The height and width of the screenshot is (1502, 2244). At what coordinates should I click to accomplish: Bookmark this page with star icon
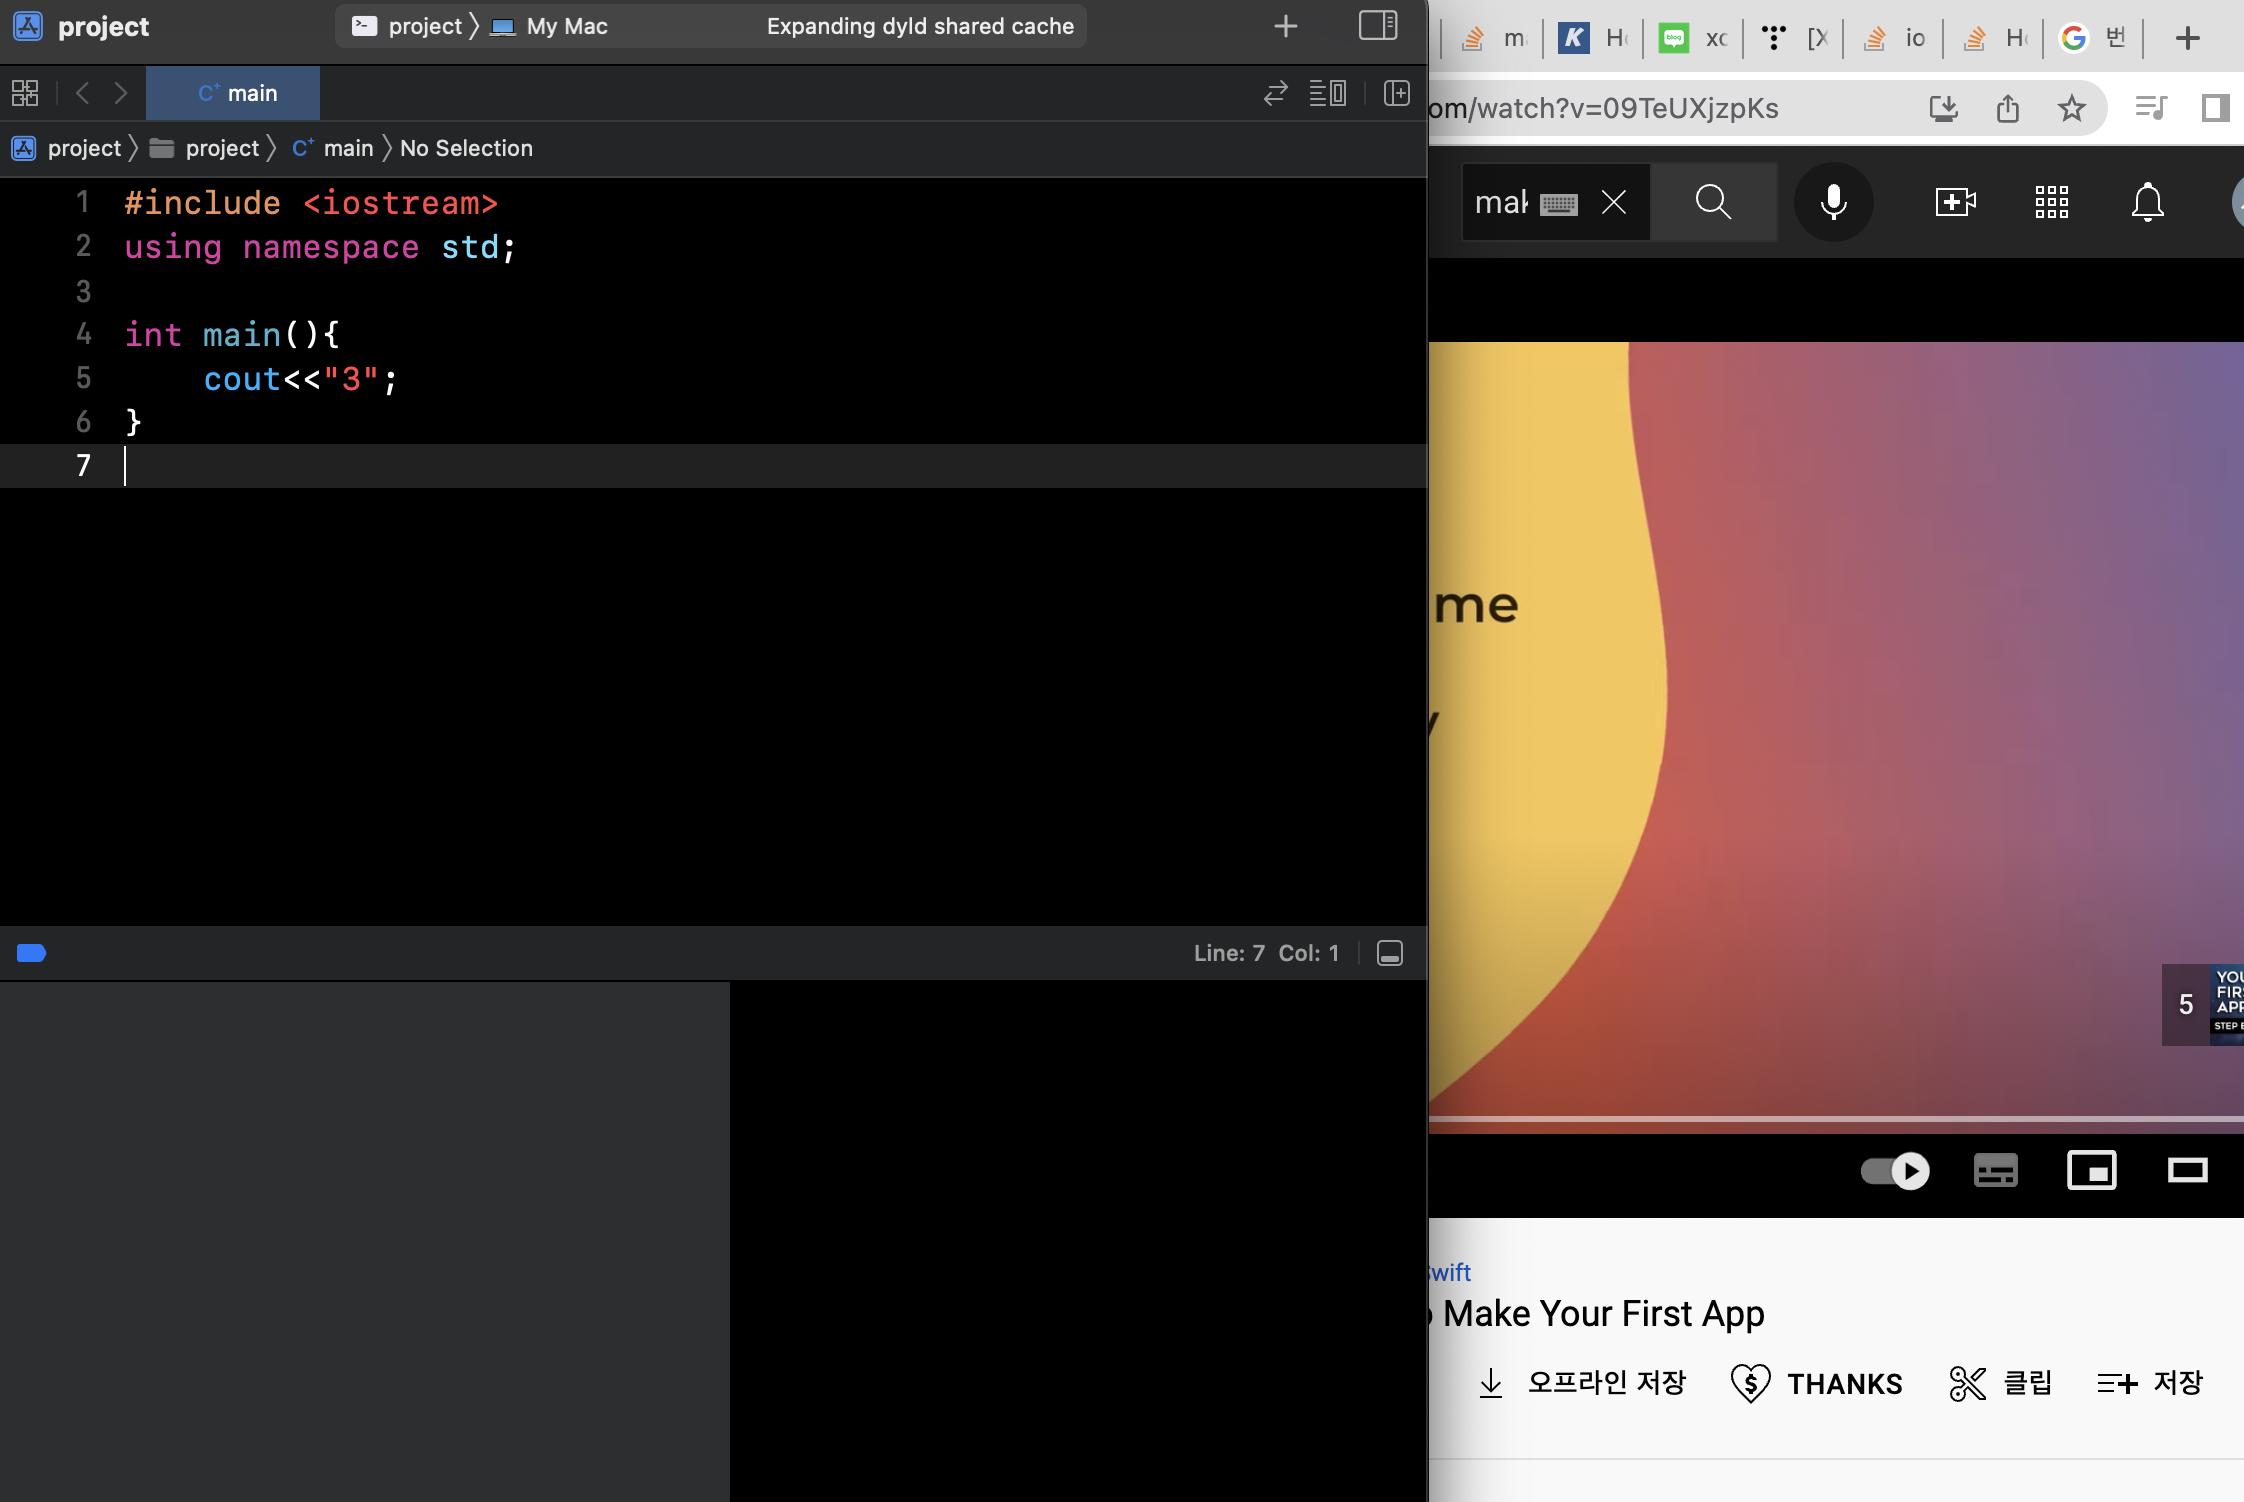pyautogui.click(x=2072, y=108)
